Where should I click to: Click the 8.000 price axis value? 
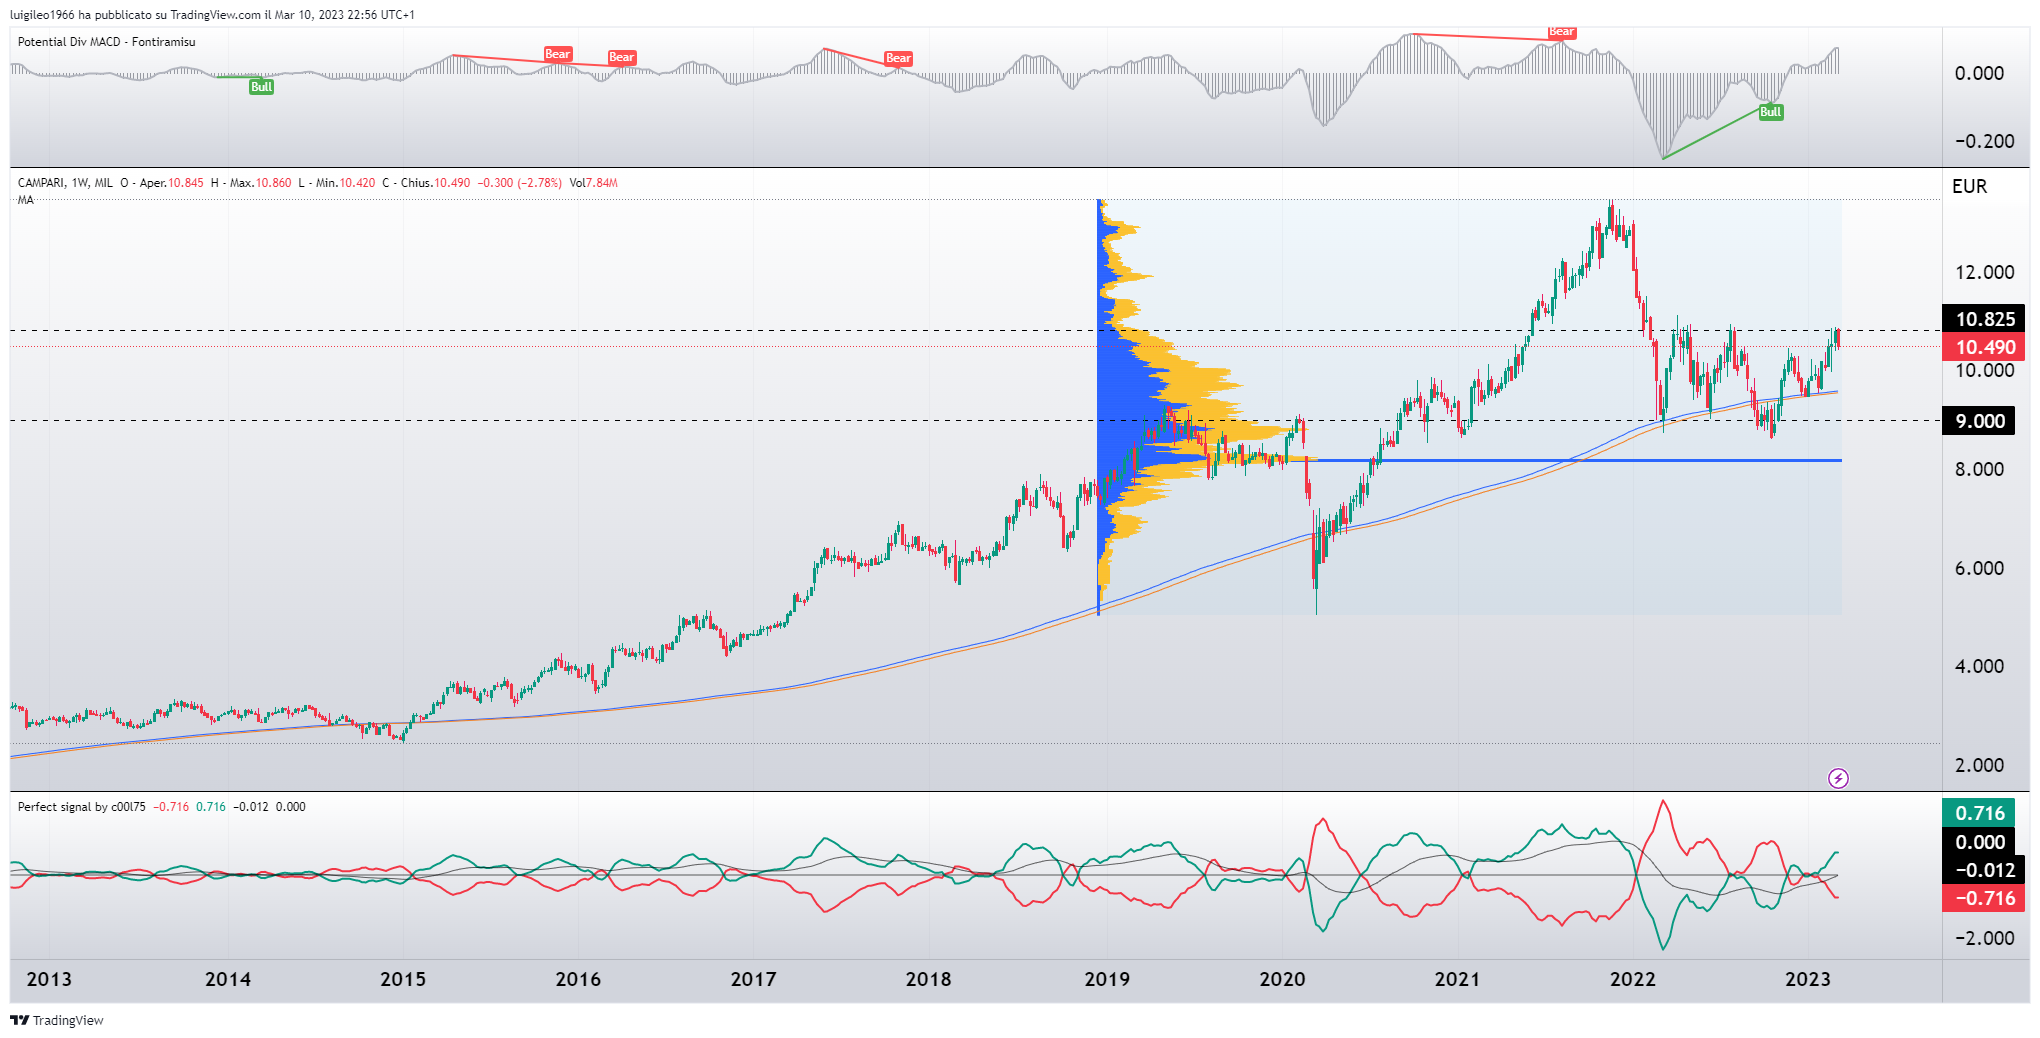[x=1979, y=469]
